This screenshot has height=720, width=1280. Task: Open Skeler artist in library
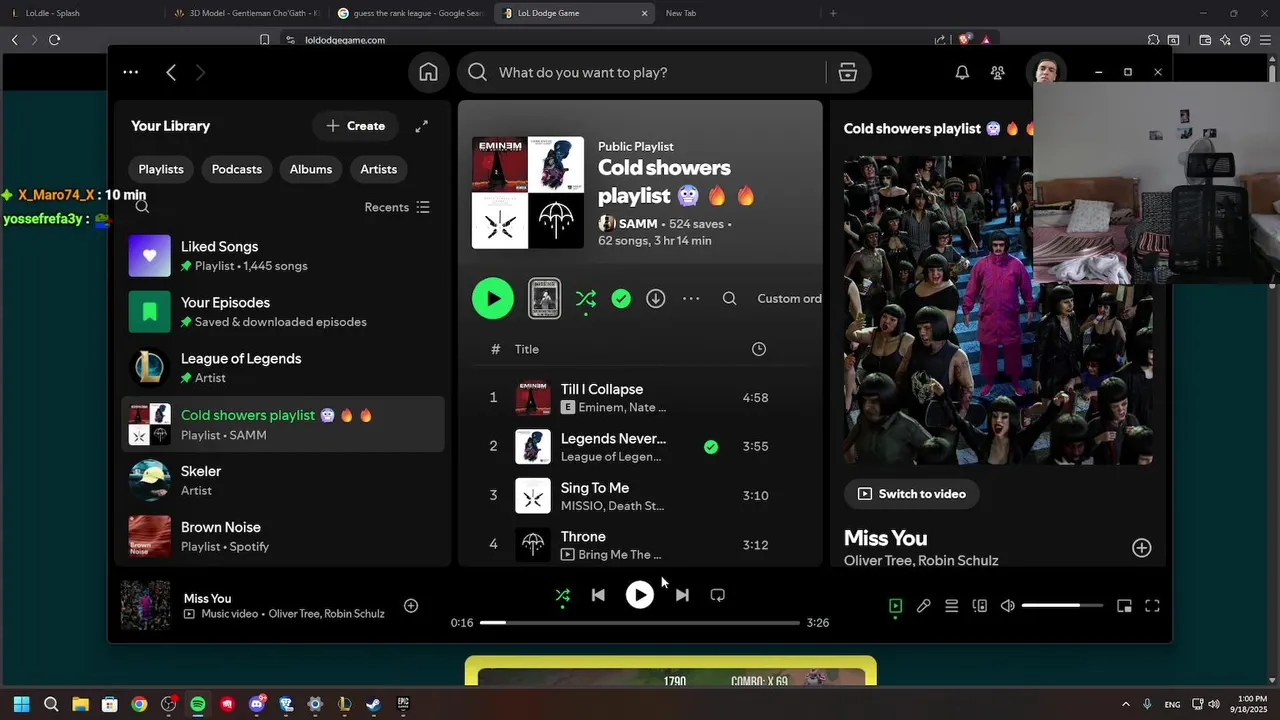283,480
